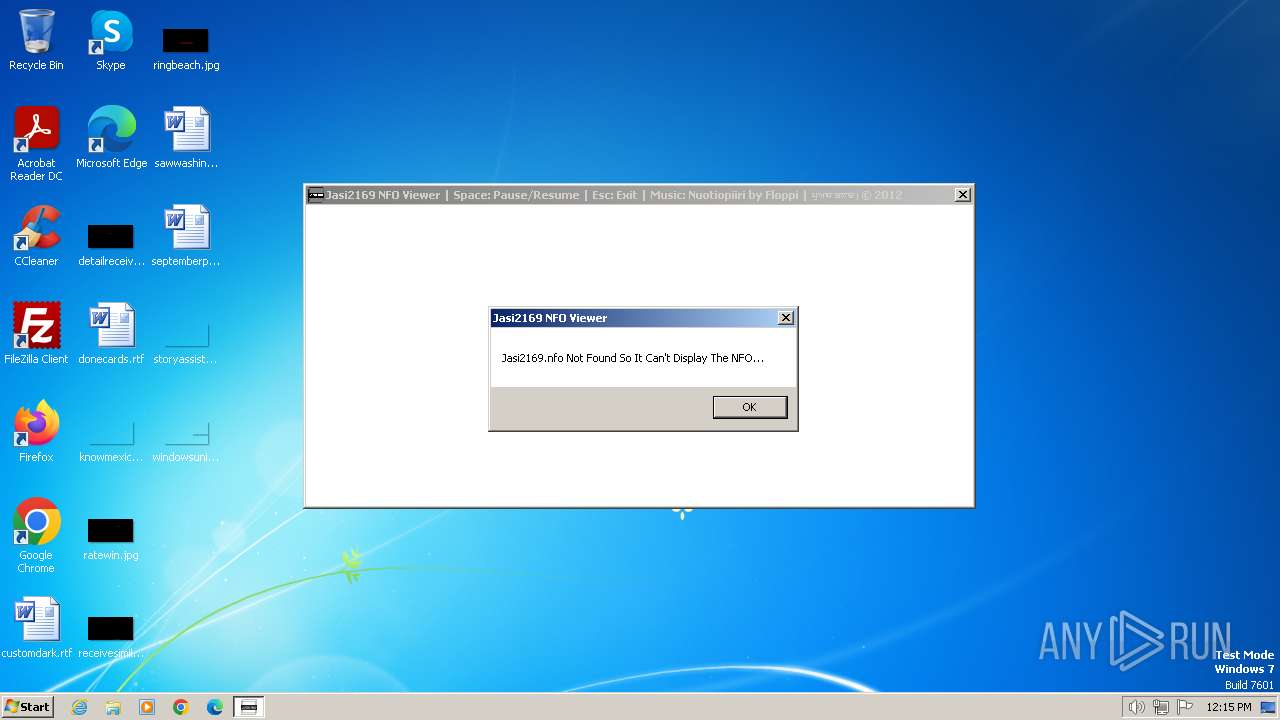Select the CCleaner desktop shortcut

pyautogui.click(x=36, y=236)
